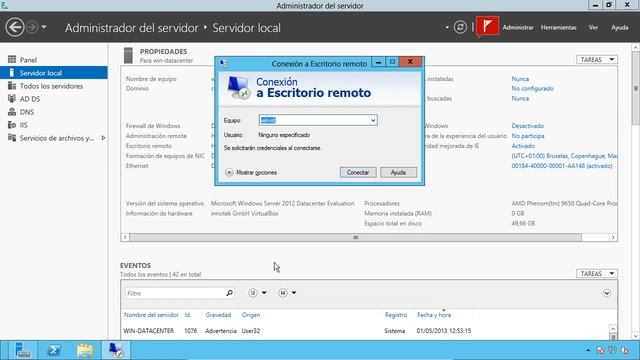Screen dimensions: 640x360
Task: Click the Panel dashboard icon
Action: pyautogui.click(x=12, y=60)
